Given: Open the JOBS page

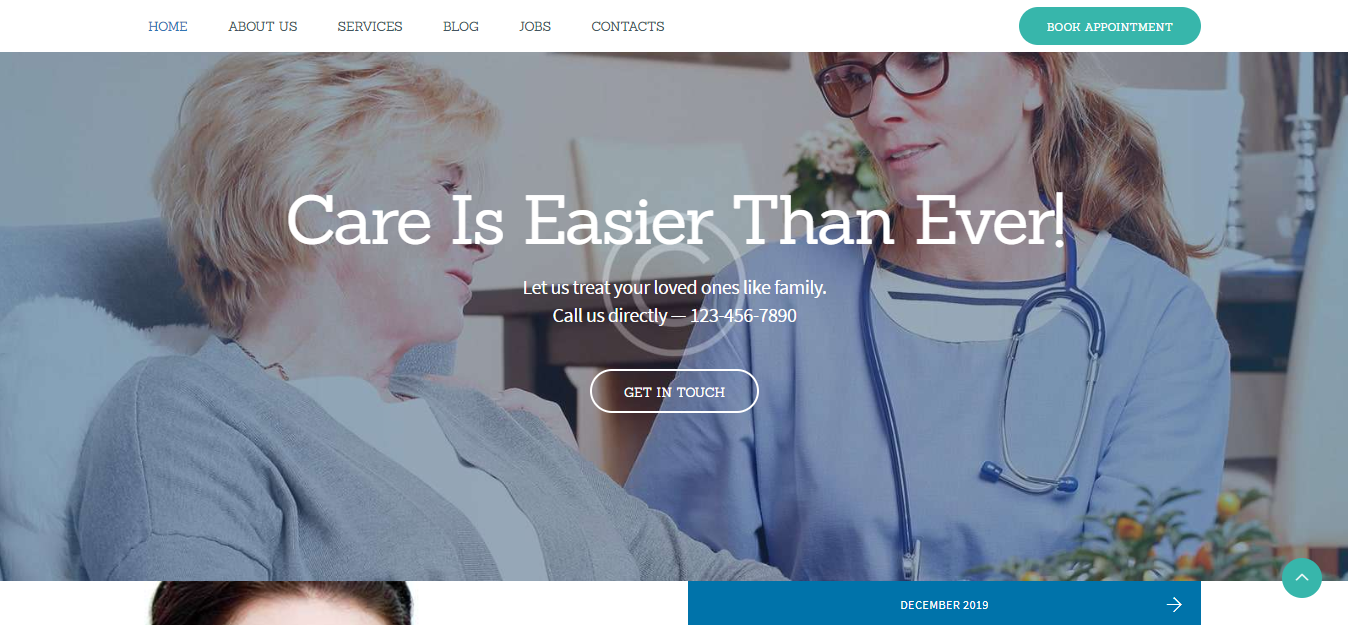Looking at the screenshot, I should (x=535, y=26).
